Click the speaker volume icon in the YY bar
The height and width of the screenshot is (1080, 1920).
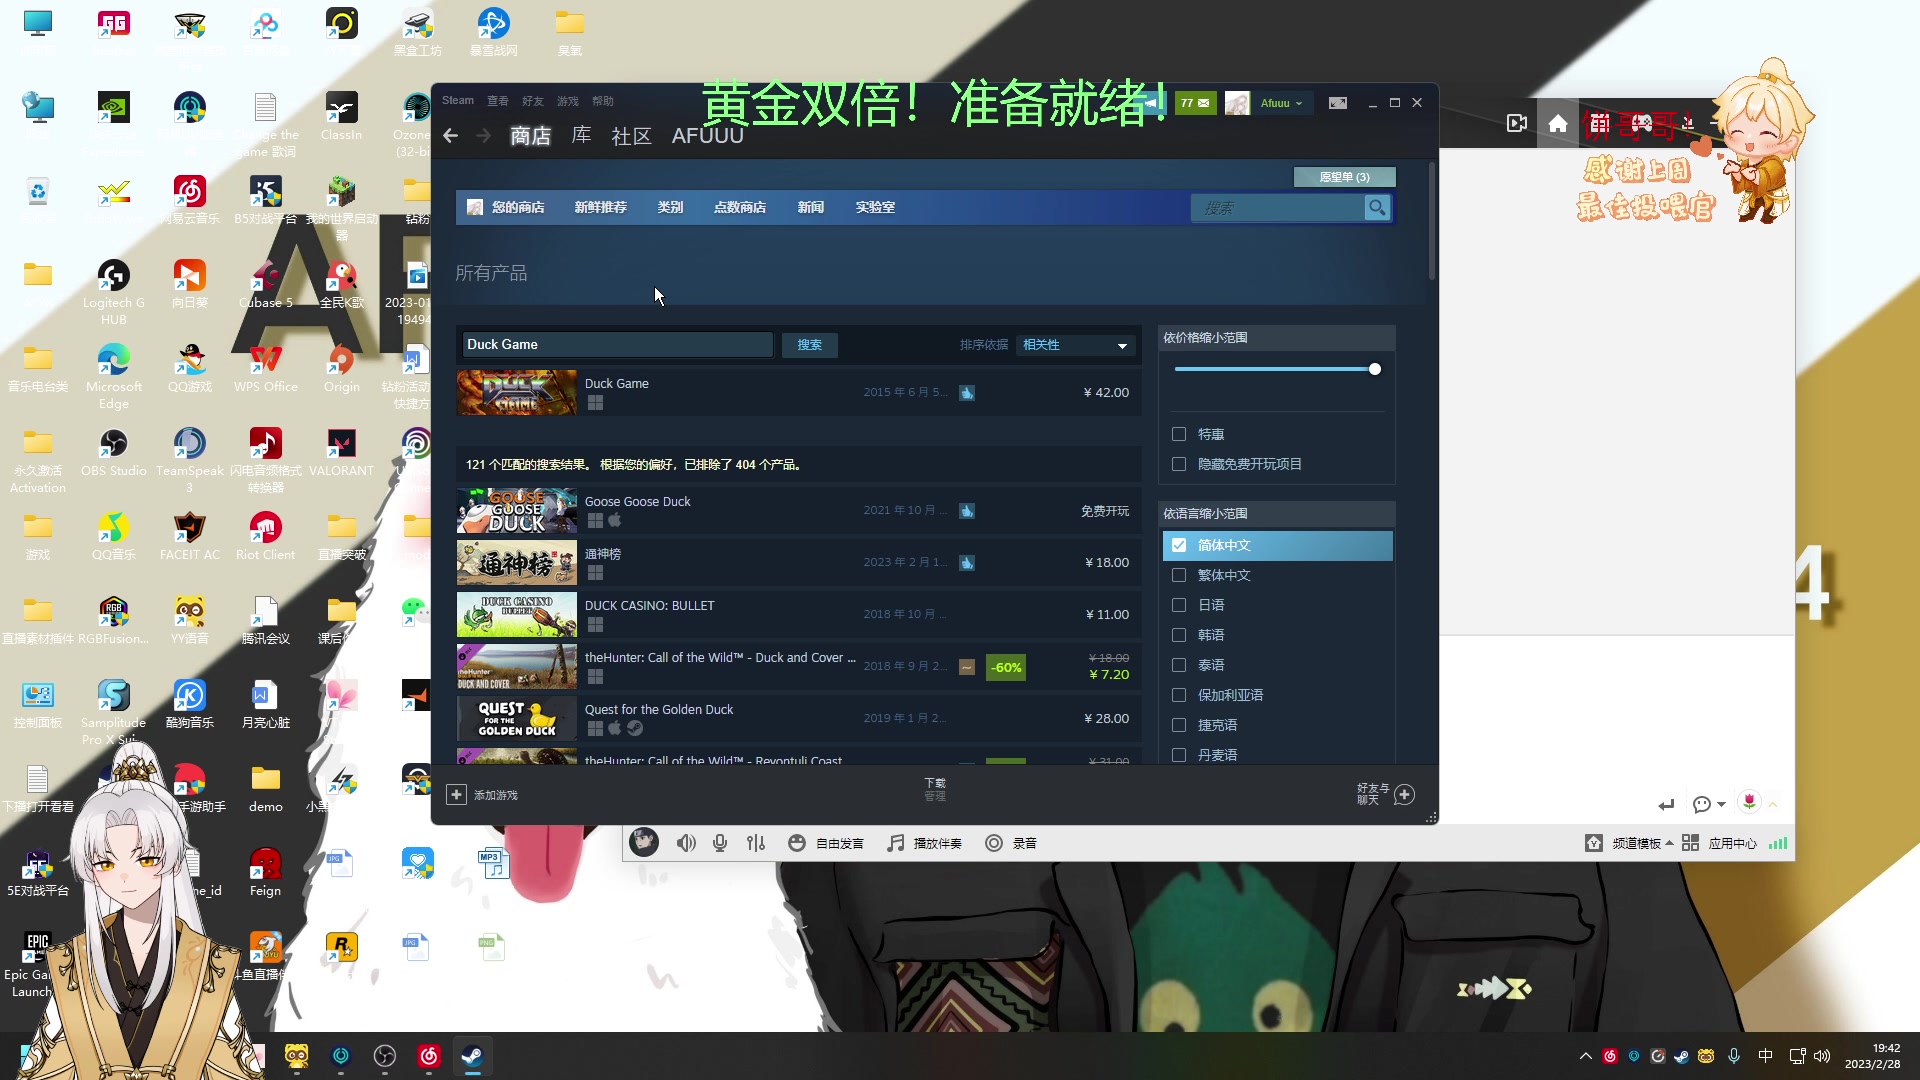point(686,844)
